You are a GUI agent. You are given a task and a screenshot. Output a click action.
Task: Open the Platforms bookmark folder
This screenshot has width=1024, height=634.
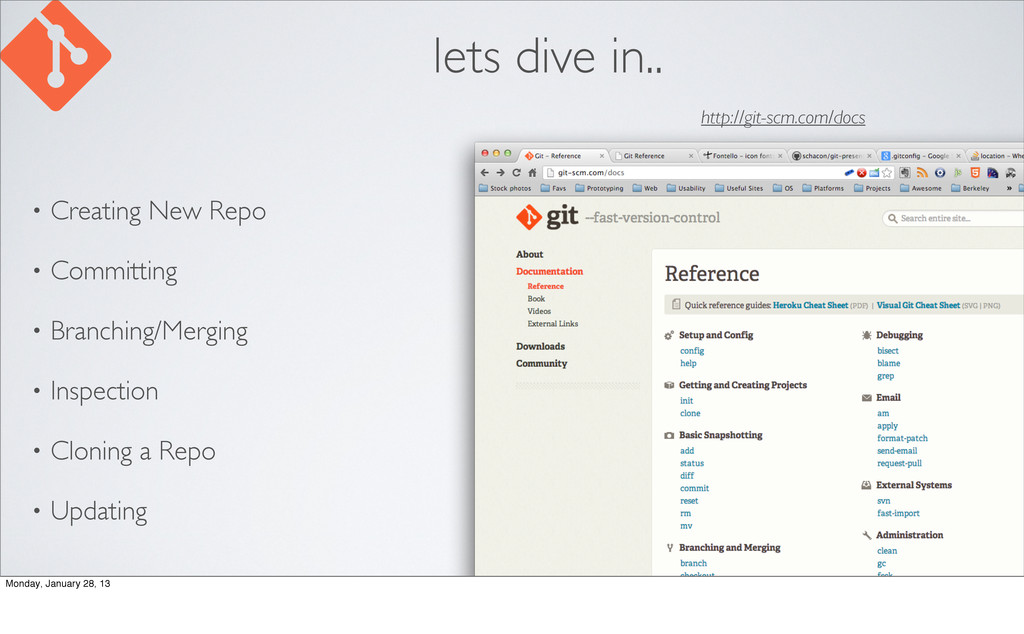[823, 188]
